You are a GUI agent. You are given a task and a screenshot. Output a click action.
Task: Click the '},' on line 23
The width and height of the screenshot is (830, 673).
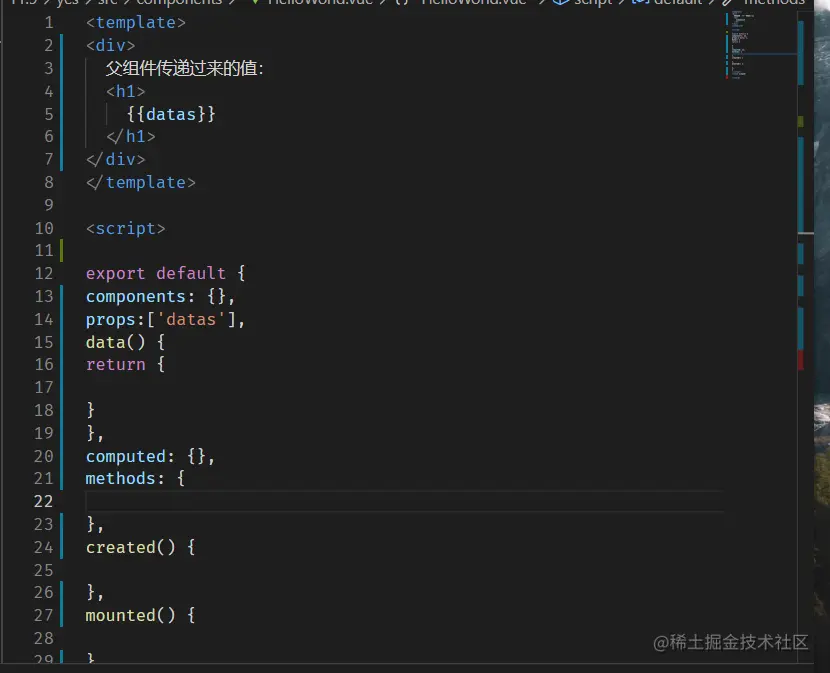click(x=95, y=524)
